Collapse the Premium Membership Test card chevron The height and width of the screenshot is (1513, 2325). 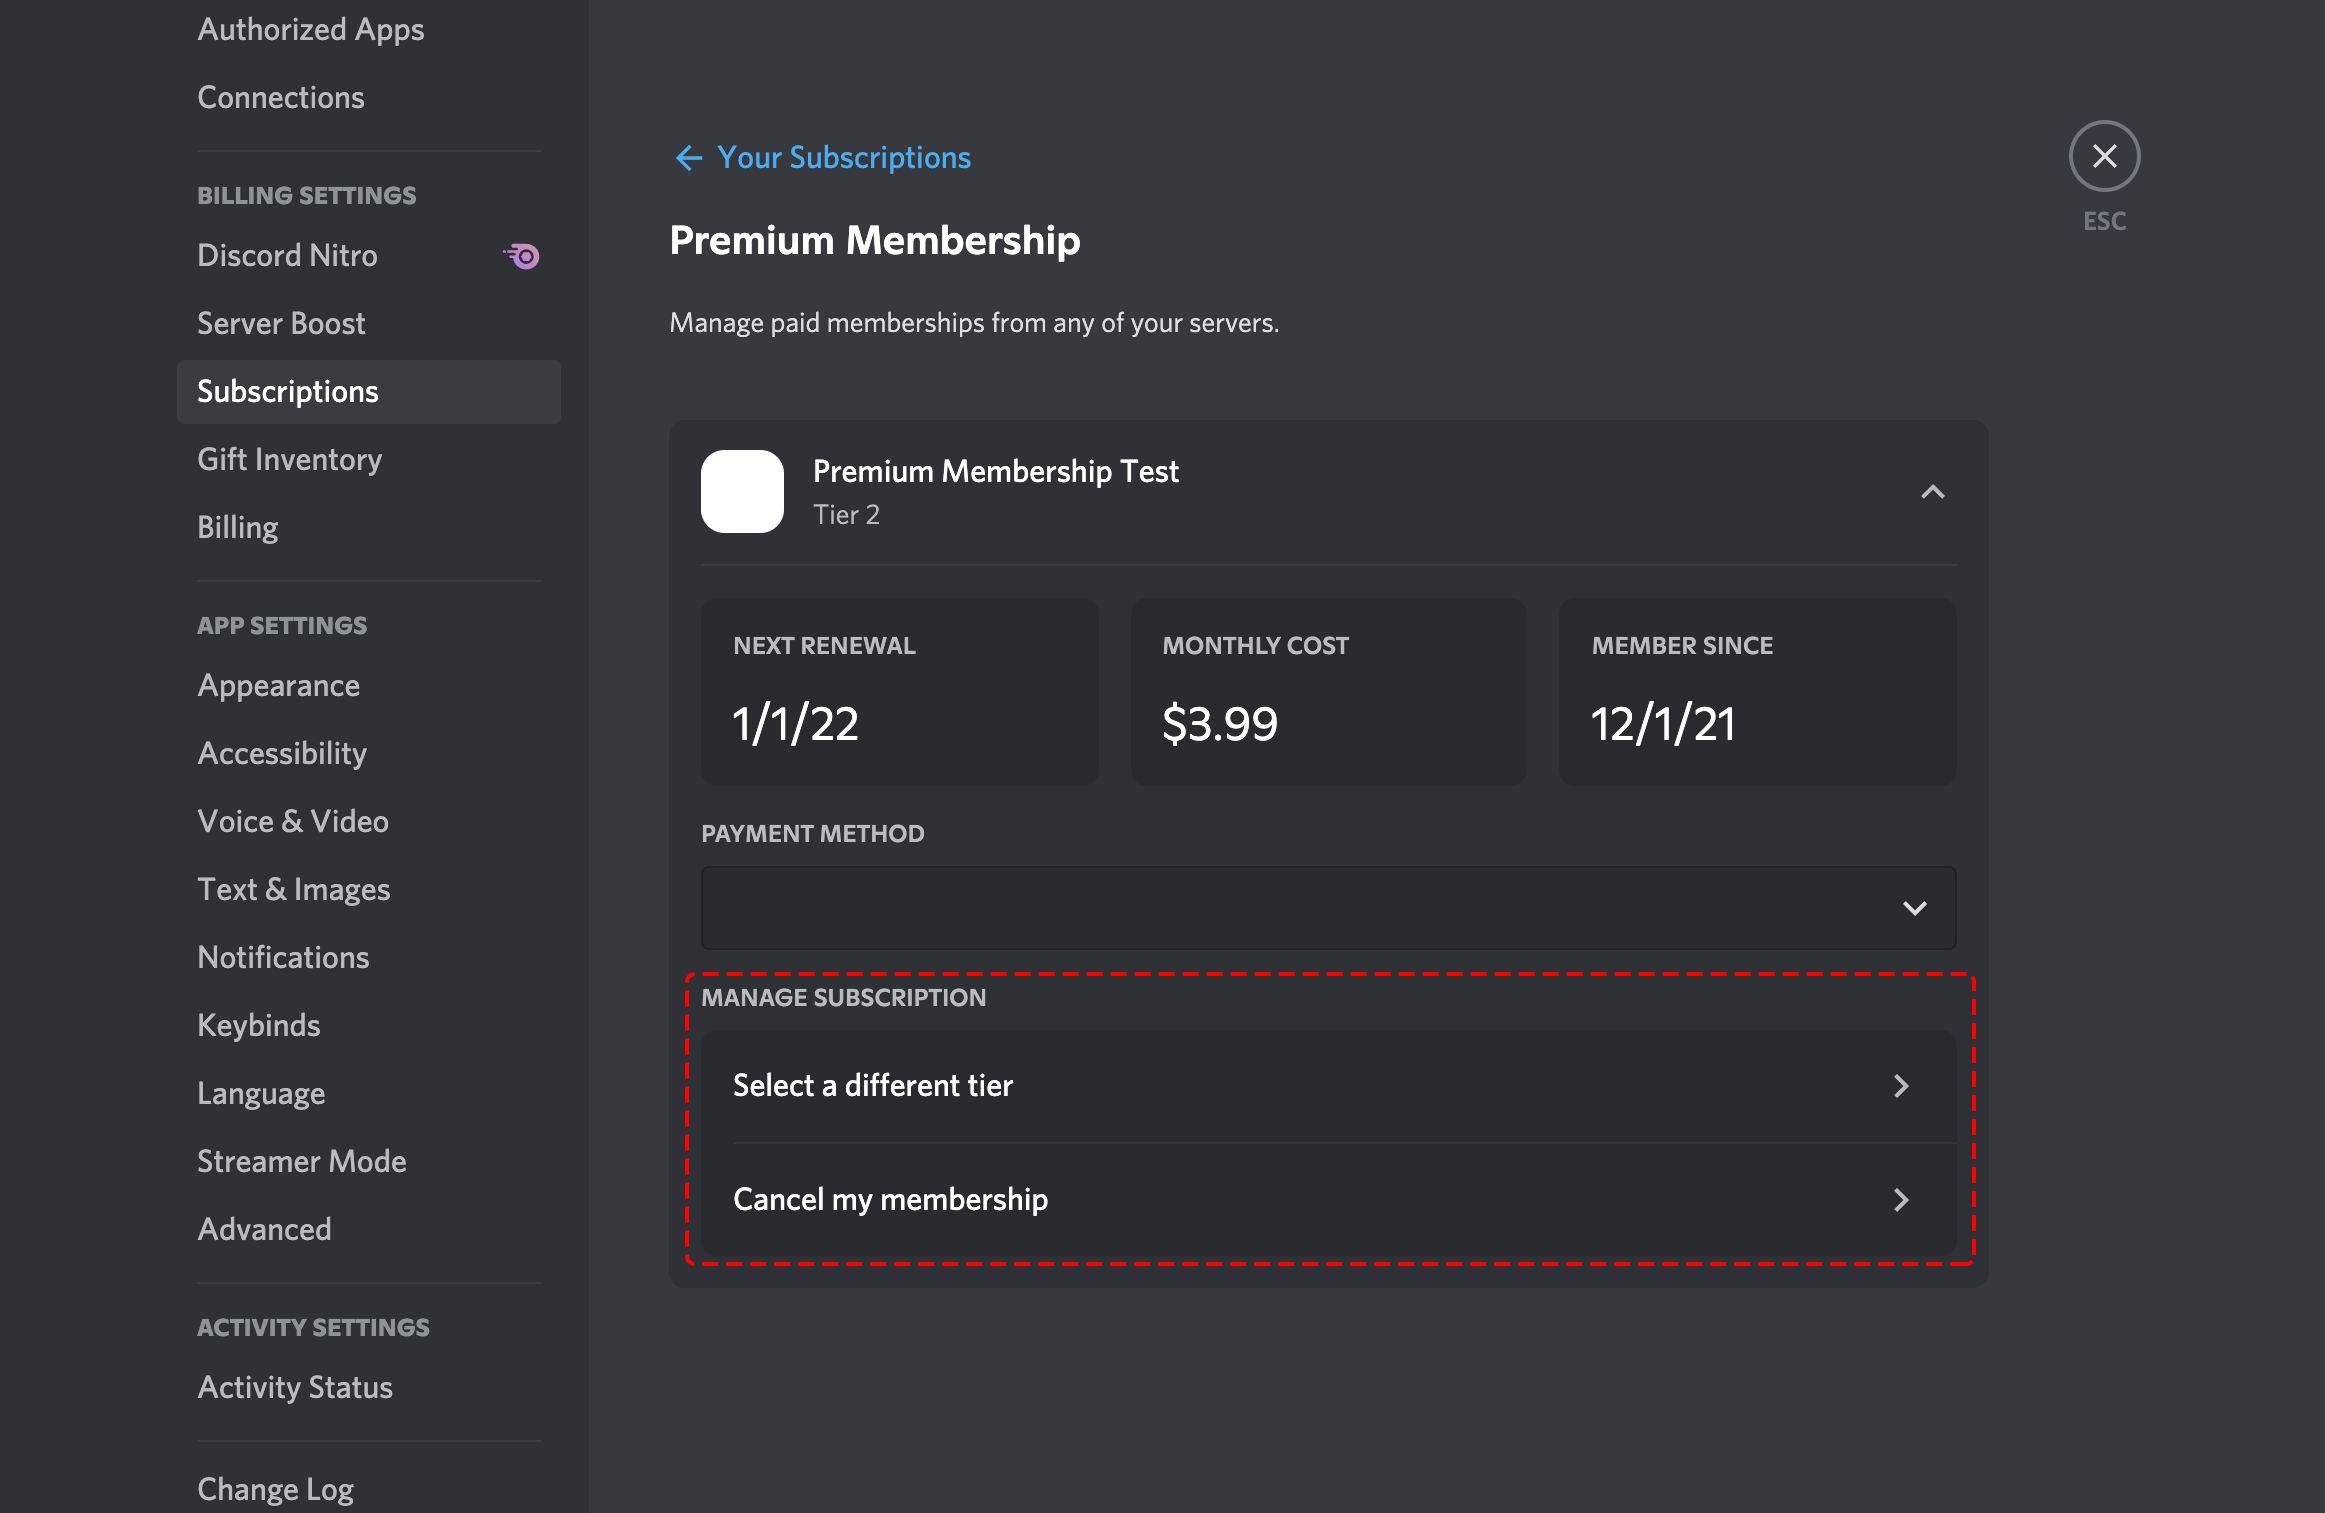click(x=1932, y=492)
